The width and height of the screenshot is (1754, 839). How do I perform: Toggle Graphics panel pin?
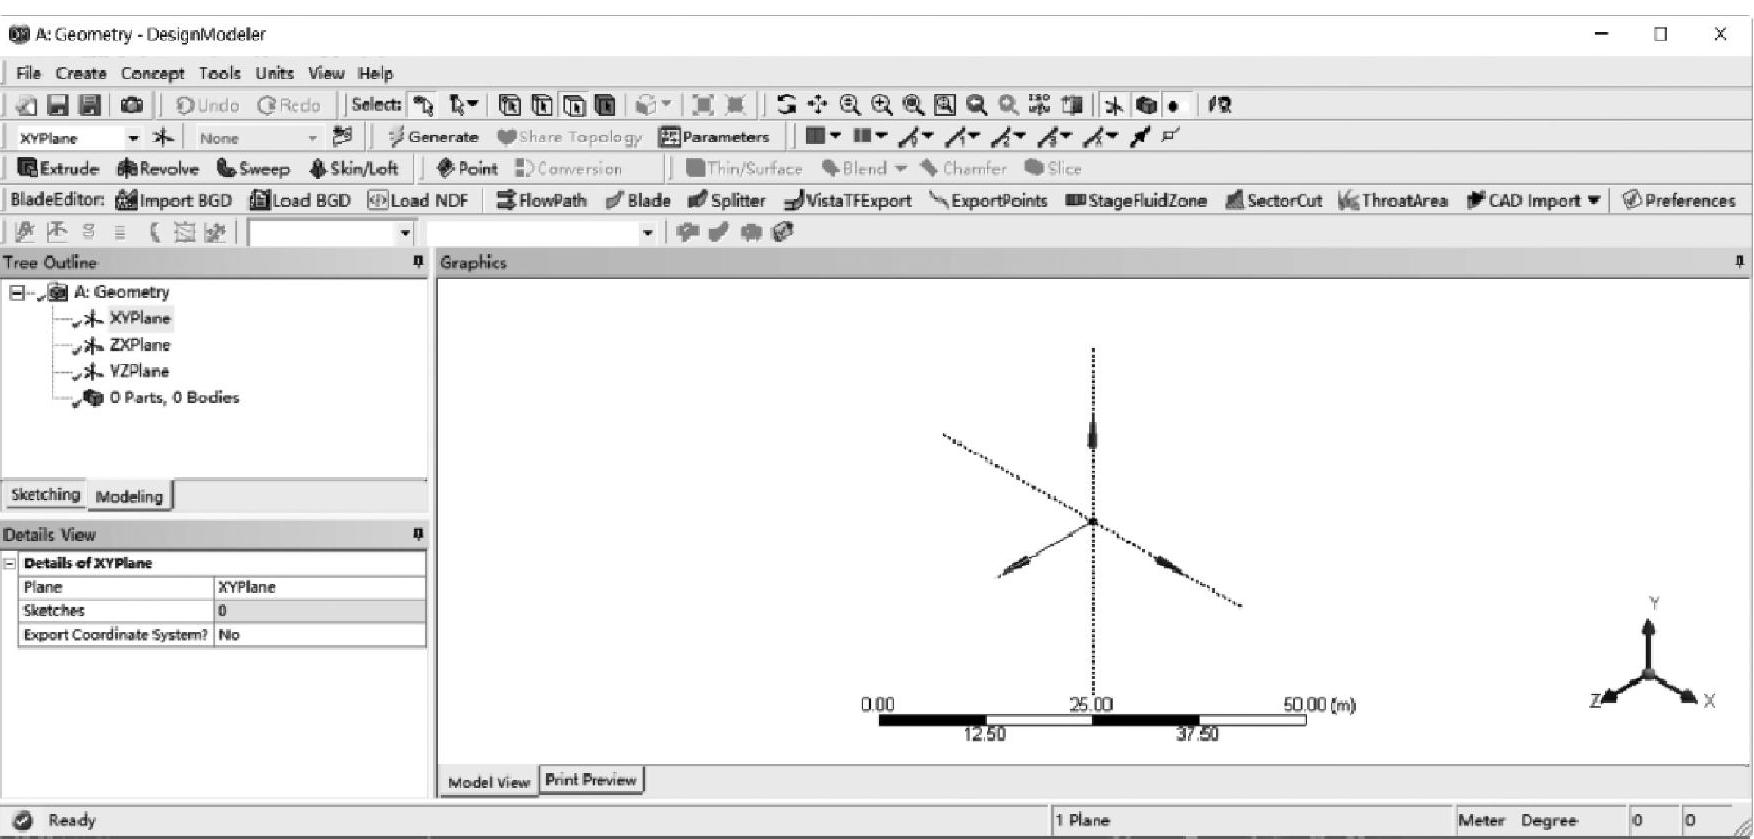(x=1739, y=262)
